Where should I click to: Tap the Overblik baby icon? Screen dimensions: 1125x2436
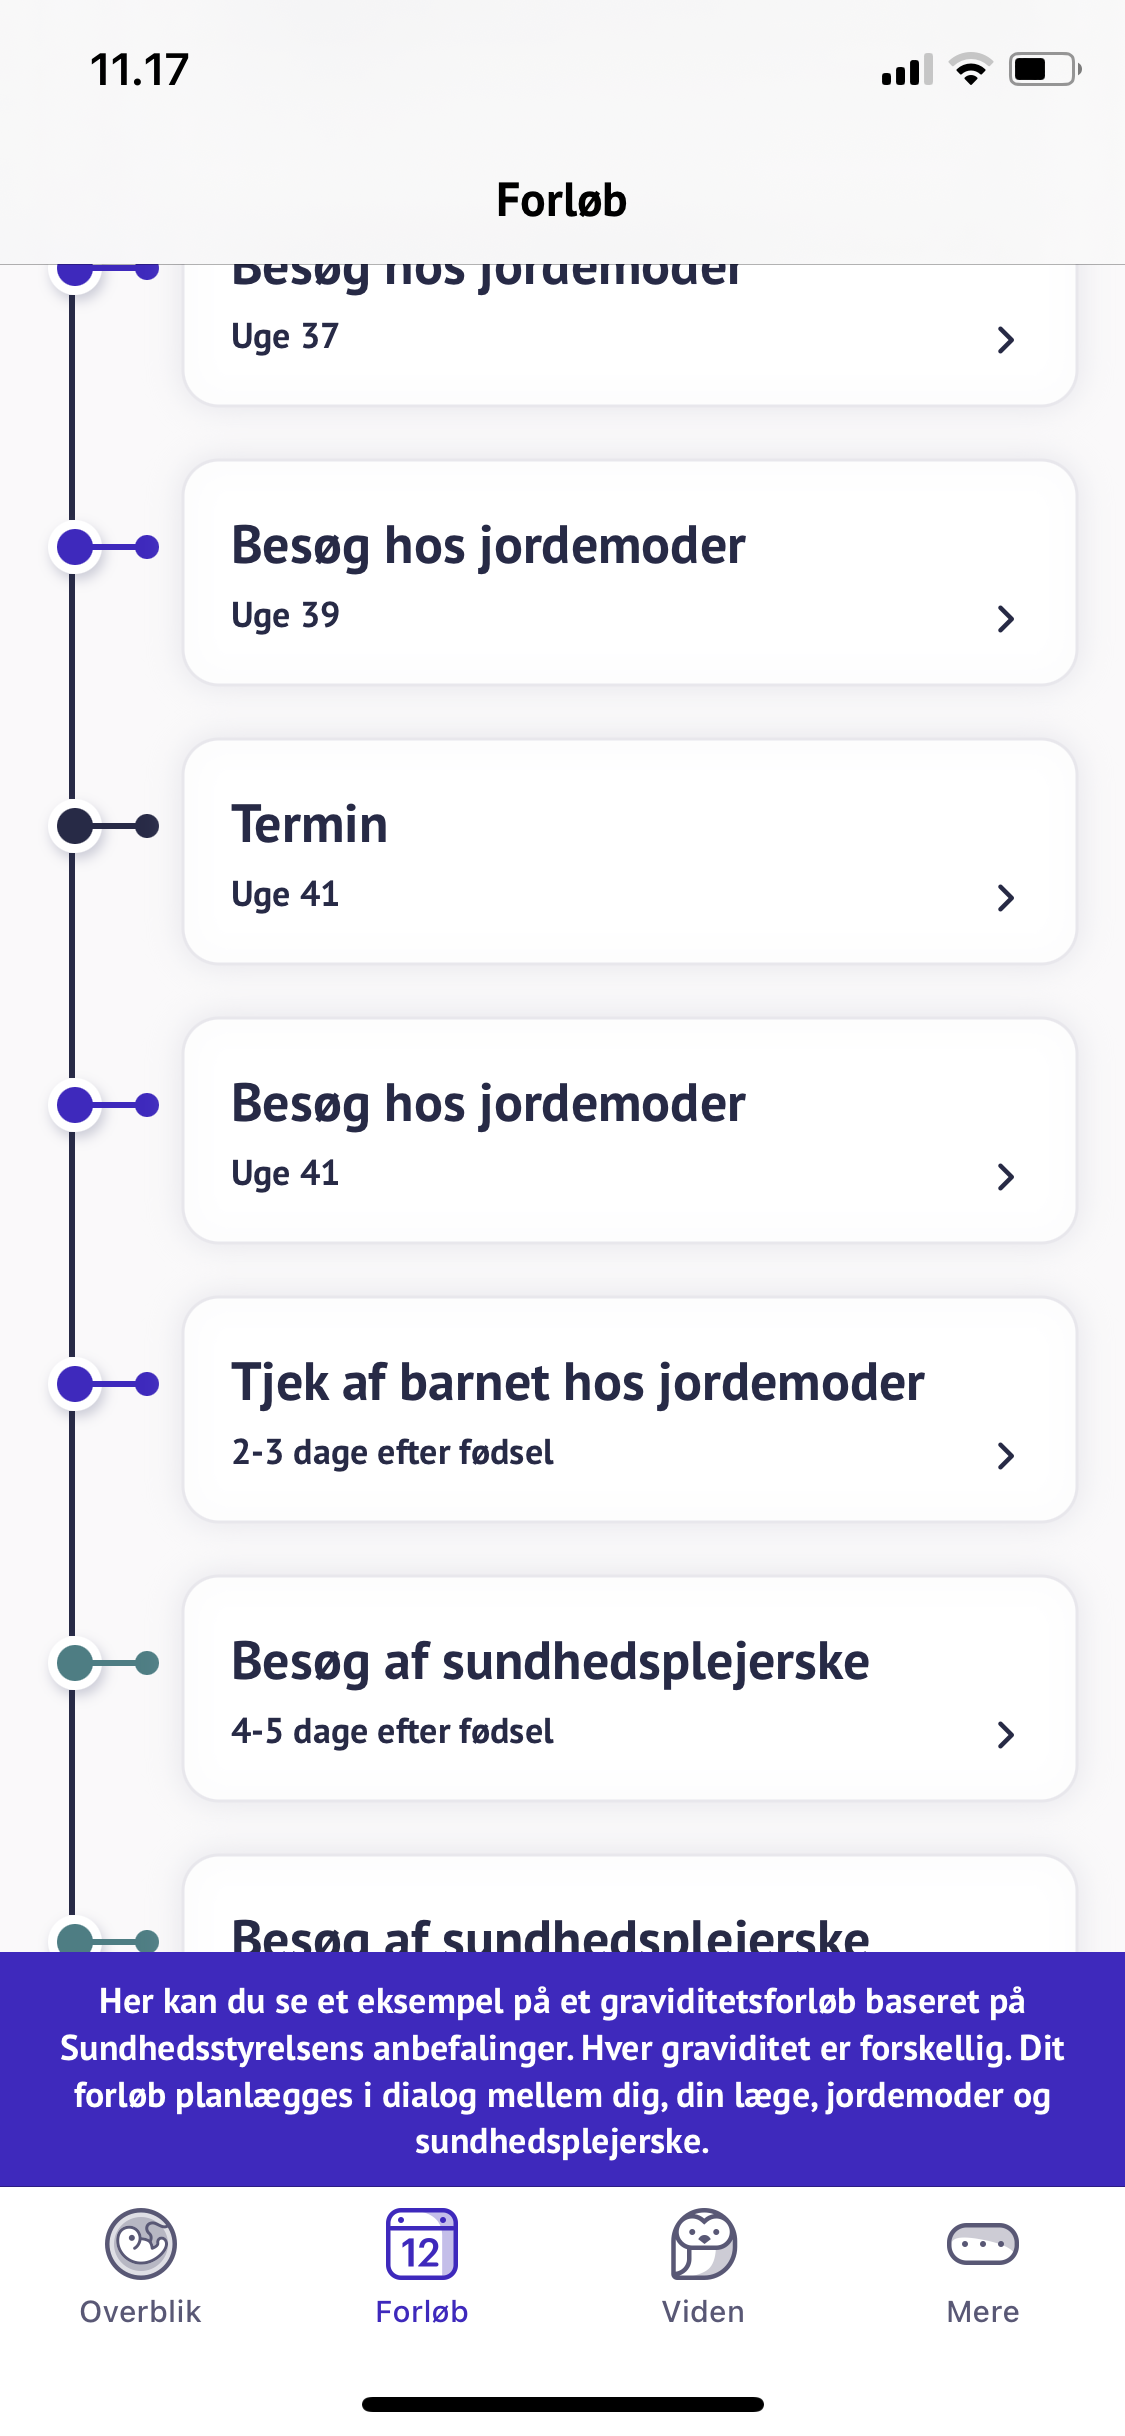(141, 2243)
